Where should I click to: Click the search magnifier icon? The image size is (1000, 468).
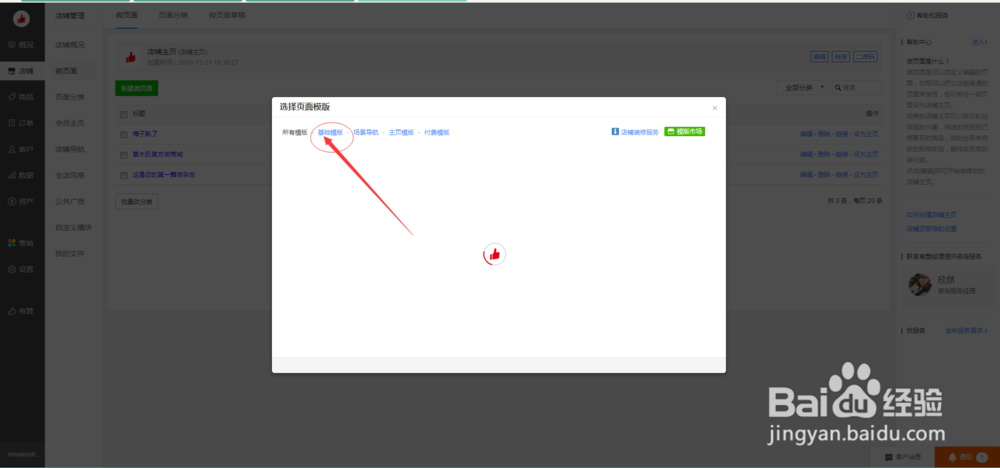pos(838,87)
